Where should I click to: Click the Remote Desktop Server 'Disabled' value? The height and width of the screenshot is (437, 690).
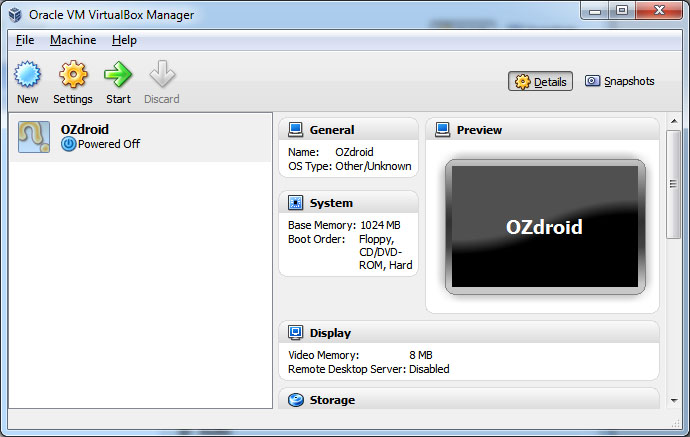coord(429,369)
